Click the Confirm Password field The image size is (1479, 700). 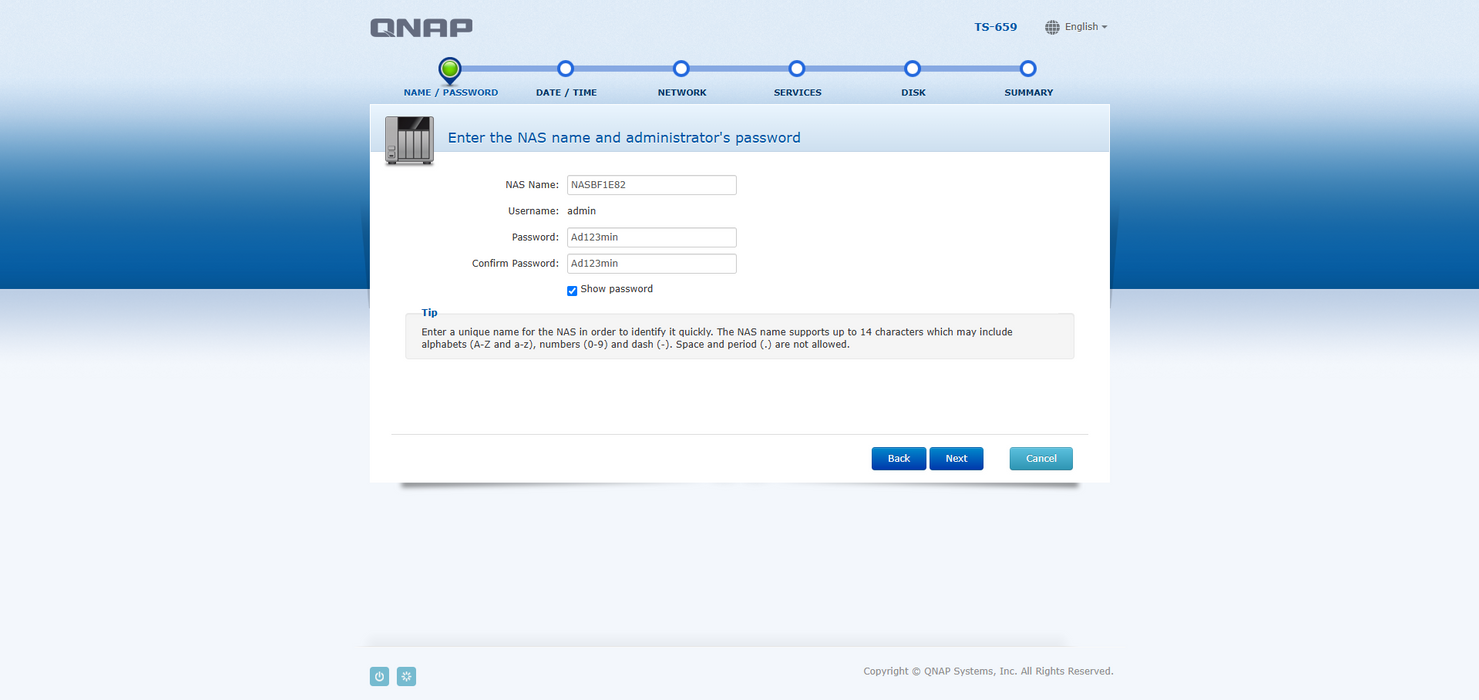[652, 263]
